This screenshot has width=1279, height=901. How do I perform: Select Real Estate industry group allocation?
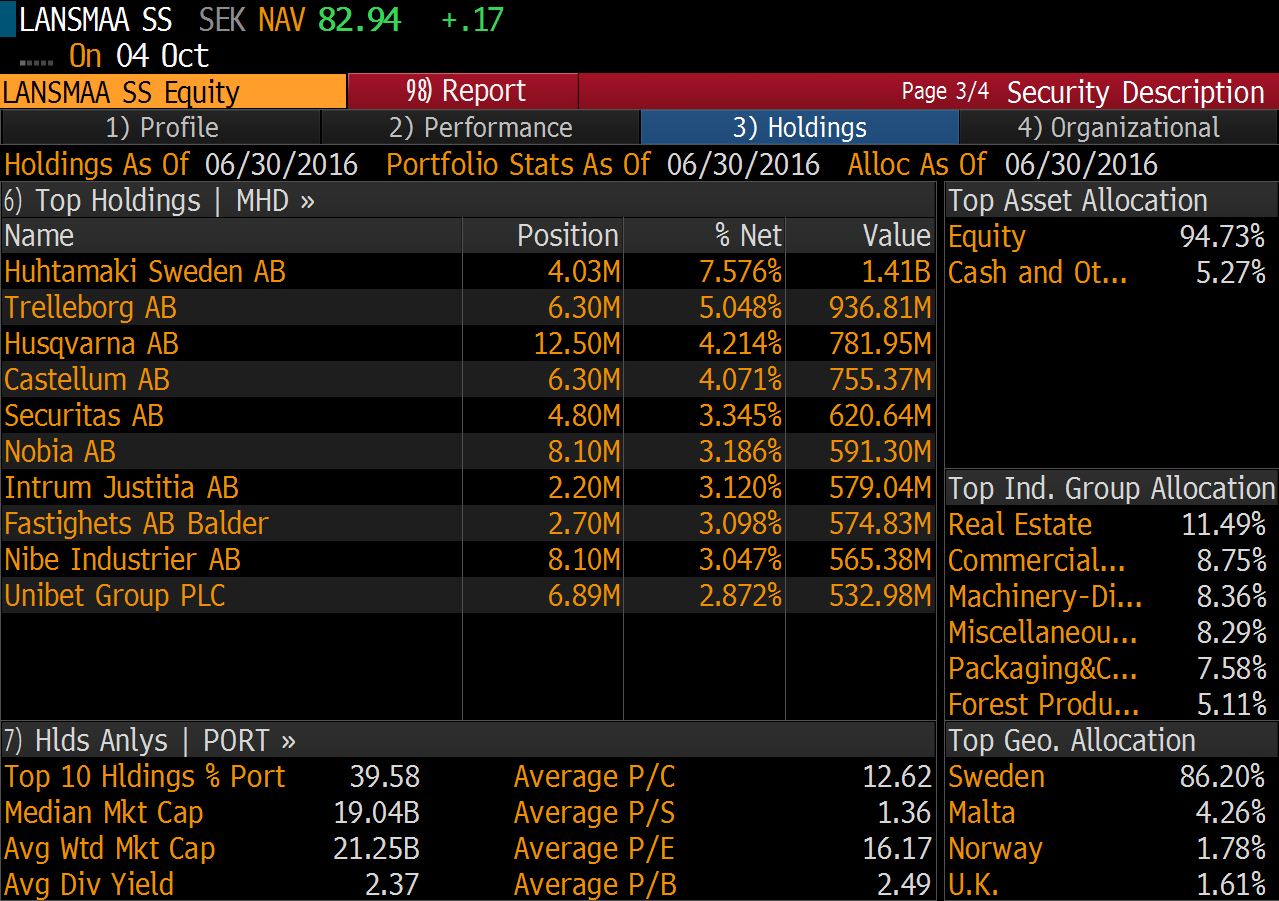pos(1020,524)
